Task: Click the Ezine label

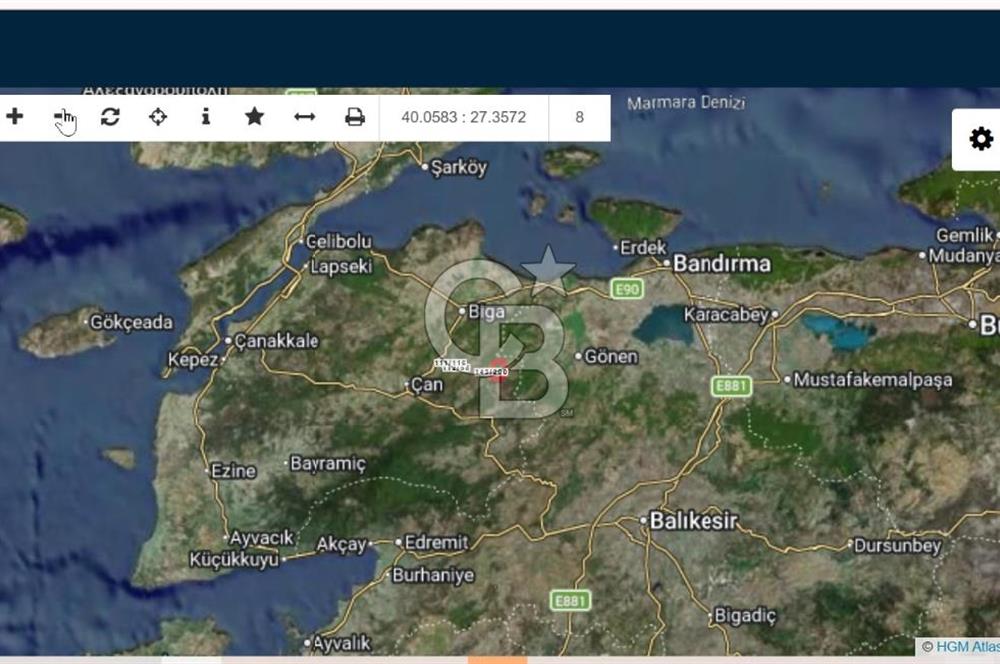Action: 233,471
